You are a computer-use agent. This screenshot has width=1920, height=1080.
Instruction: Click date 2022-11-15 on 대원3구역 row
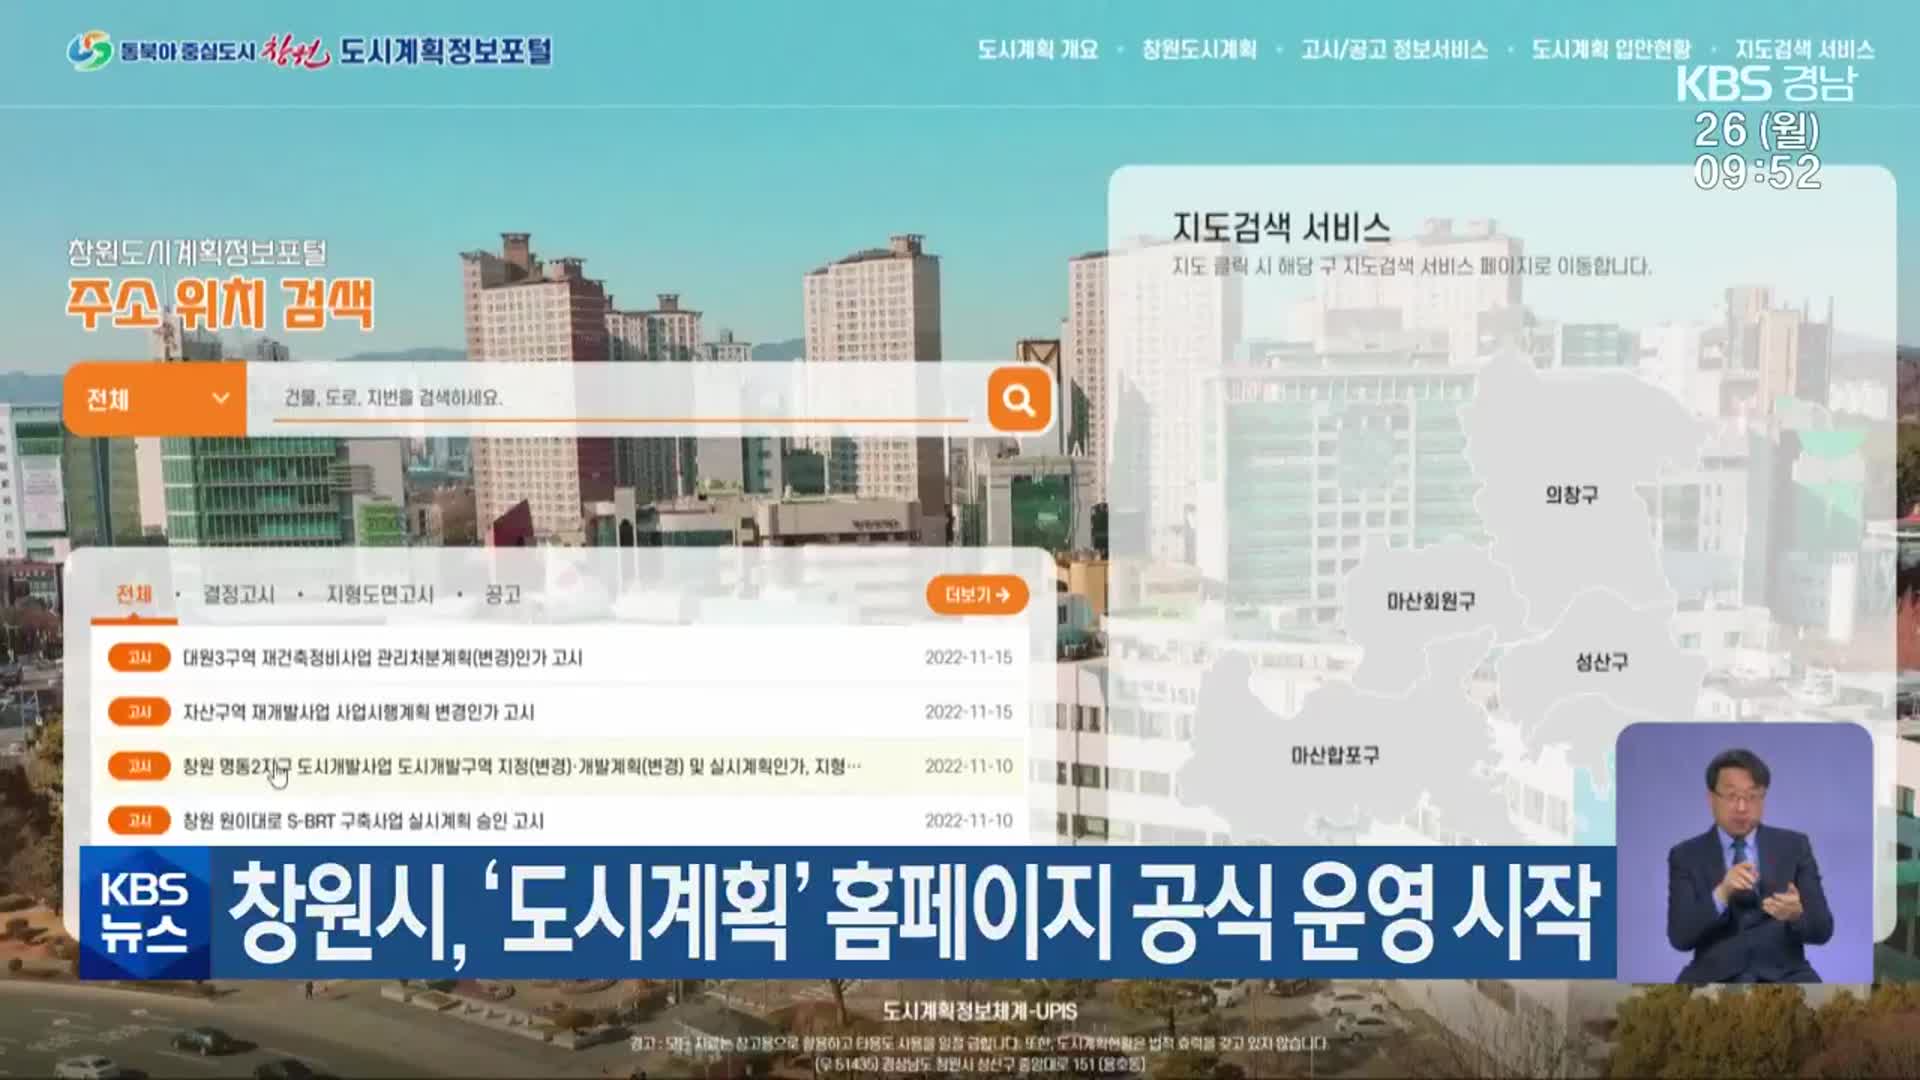click(x=969, y=657)
